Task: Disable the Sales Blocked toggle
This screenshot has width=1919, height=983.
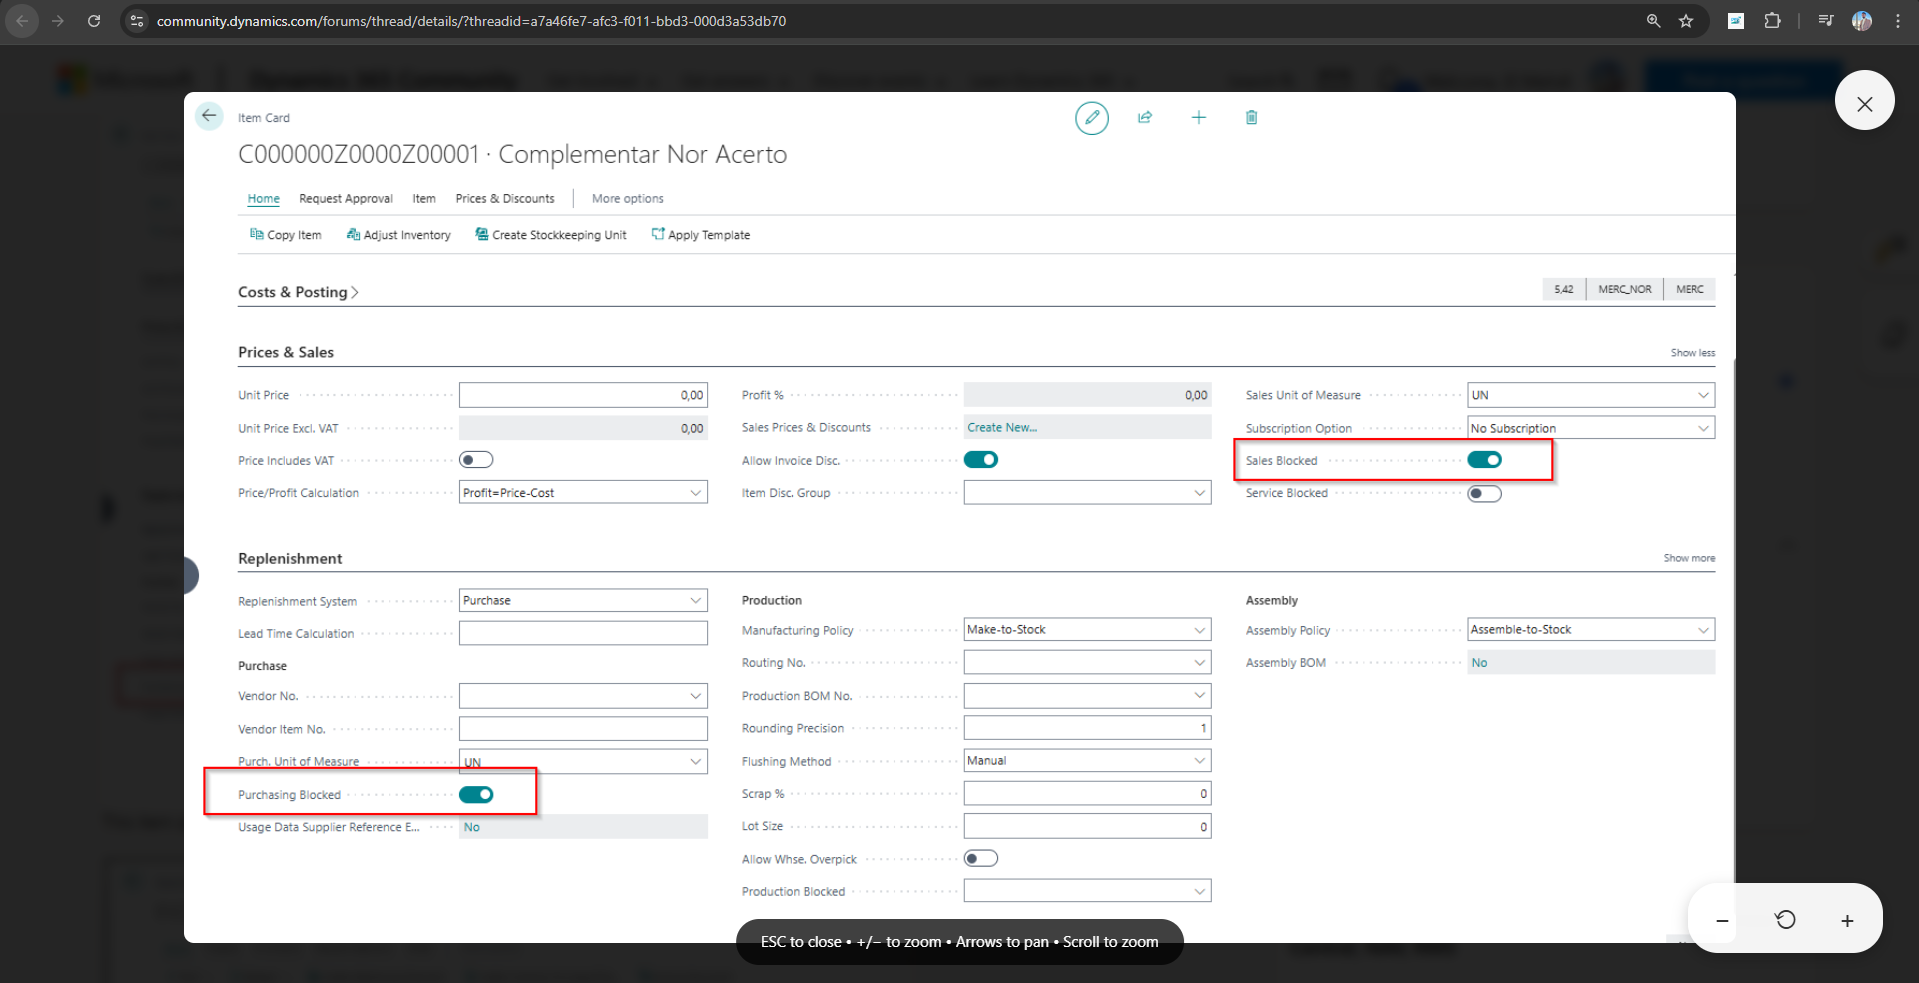Action: pyautogui.click(x=1484, y=459)
